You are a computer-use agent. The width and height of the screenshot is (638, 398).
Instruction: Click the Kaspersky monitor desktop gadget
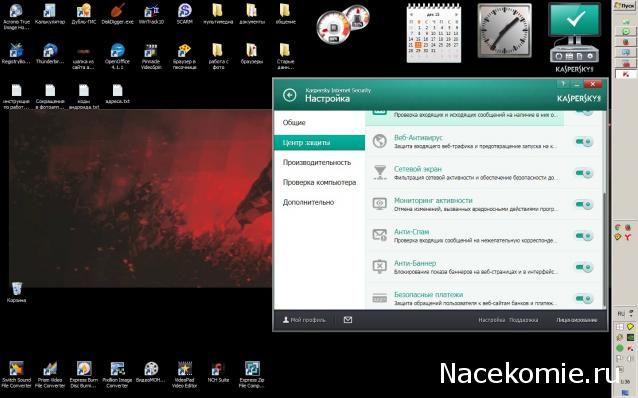574,37
